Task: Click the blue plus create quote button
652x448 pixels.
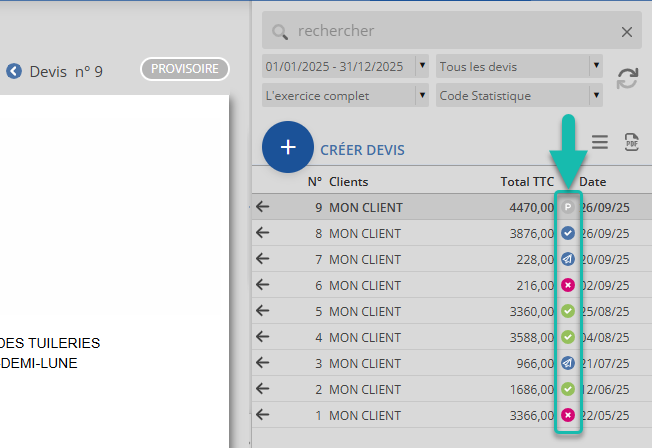Action: click(288, 147)
